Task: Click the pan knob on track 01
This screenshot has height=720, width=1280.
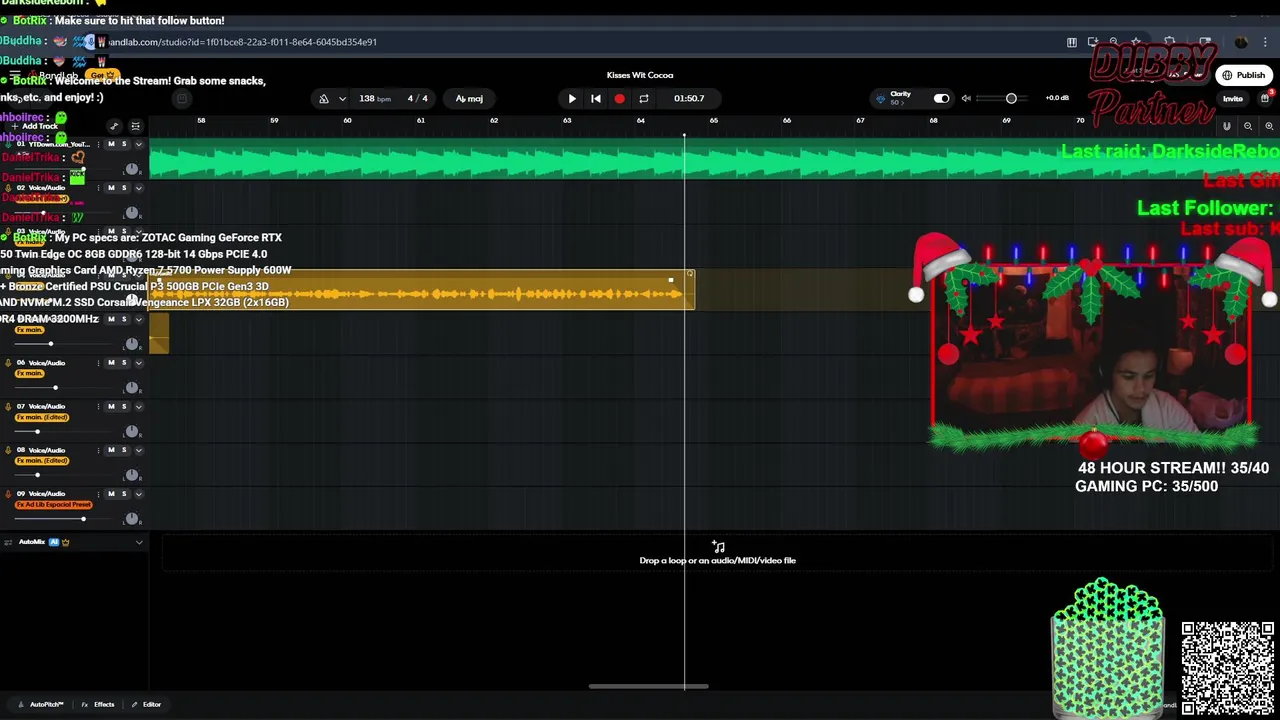Action: click(131, 170)
